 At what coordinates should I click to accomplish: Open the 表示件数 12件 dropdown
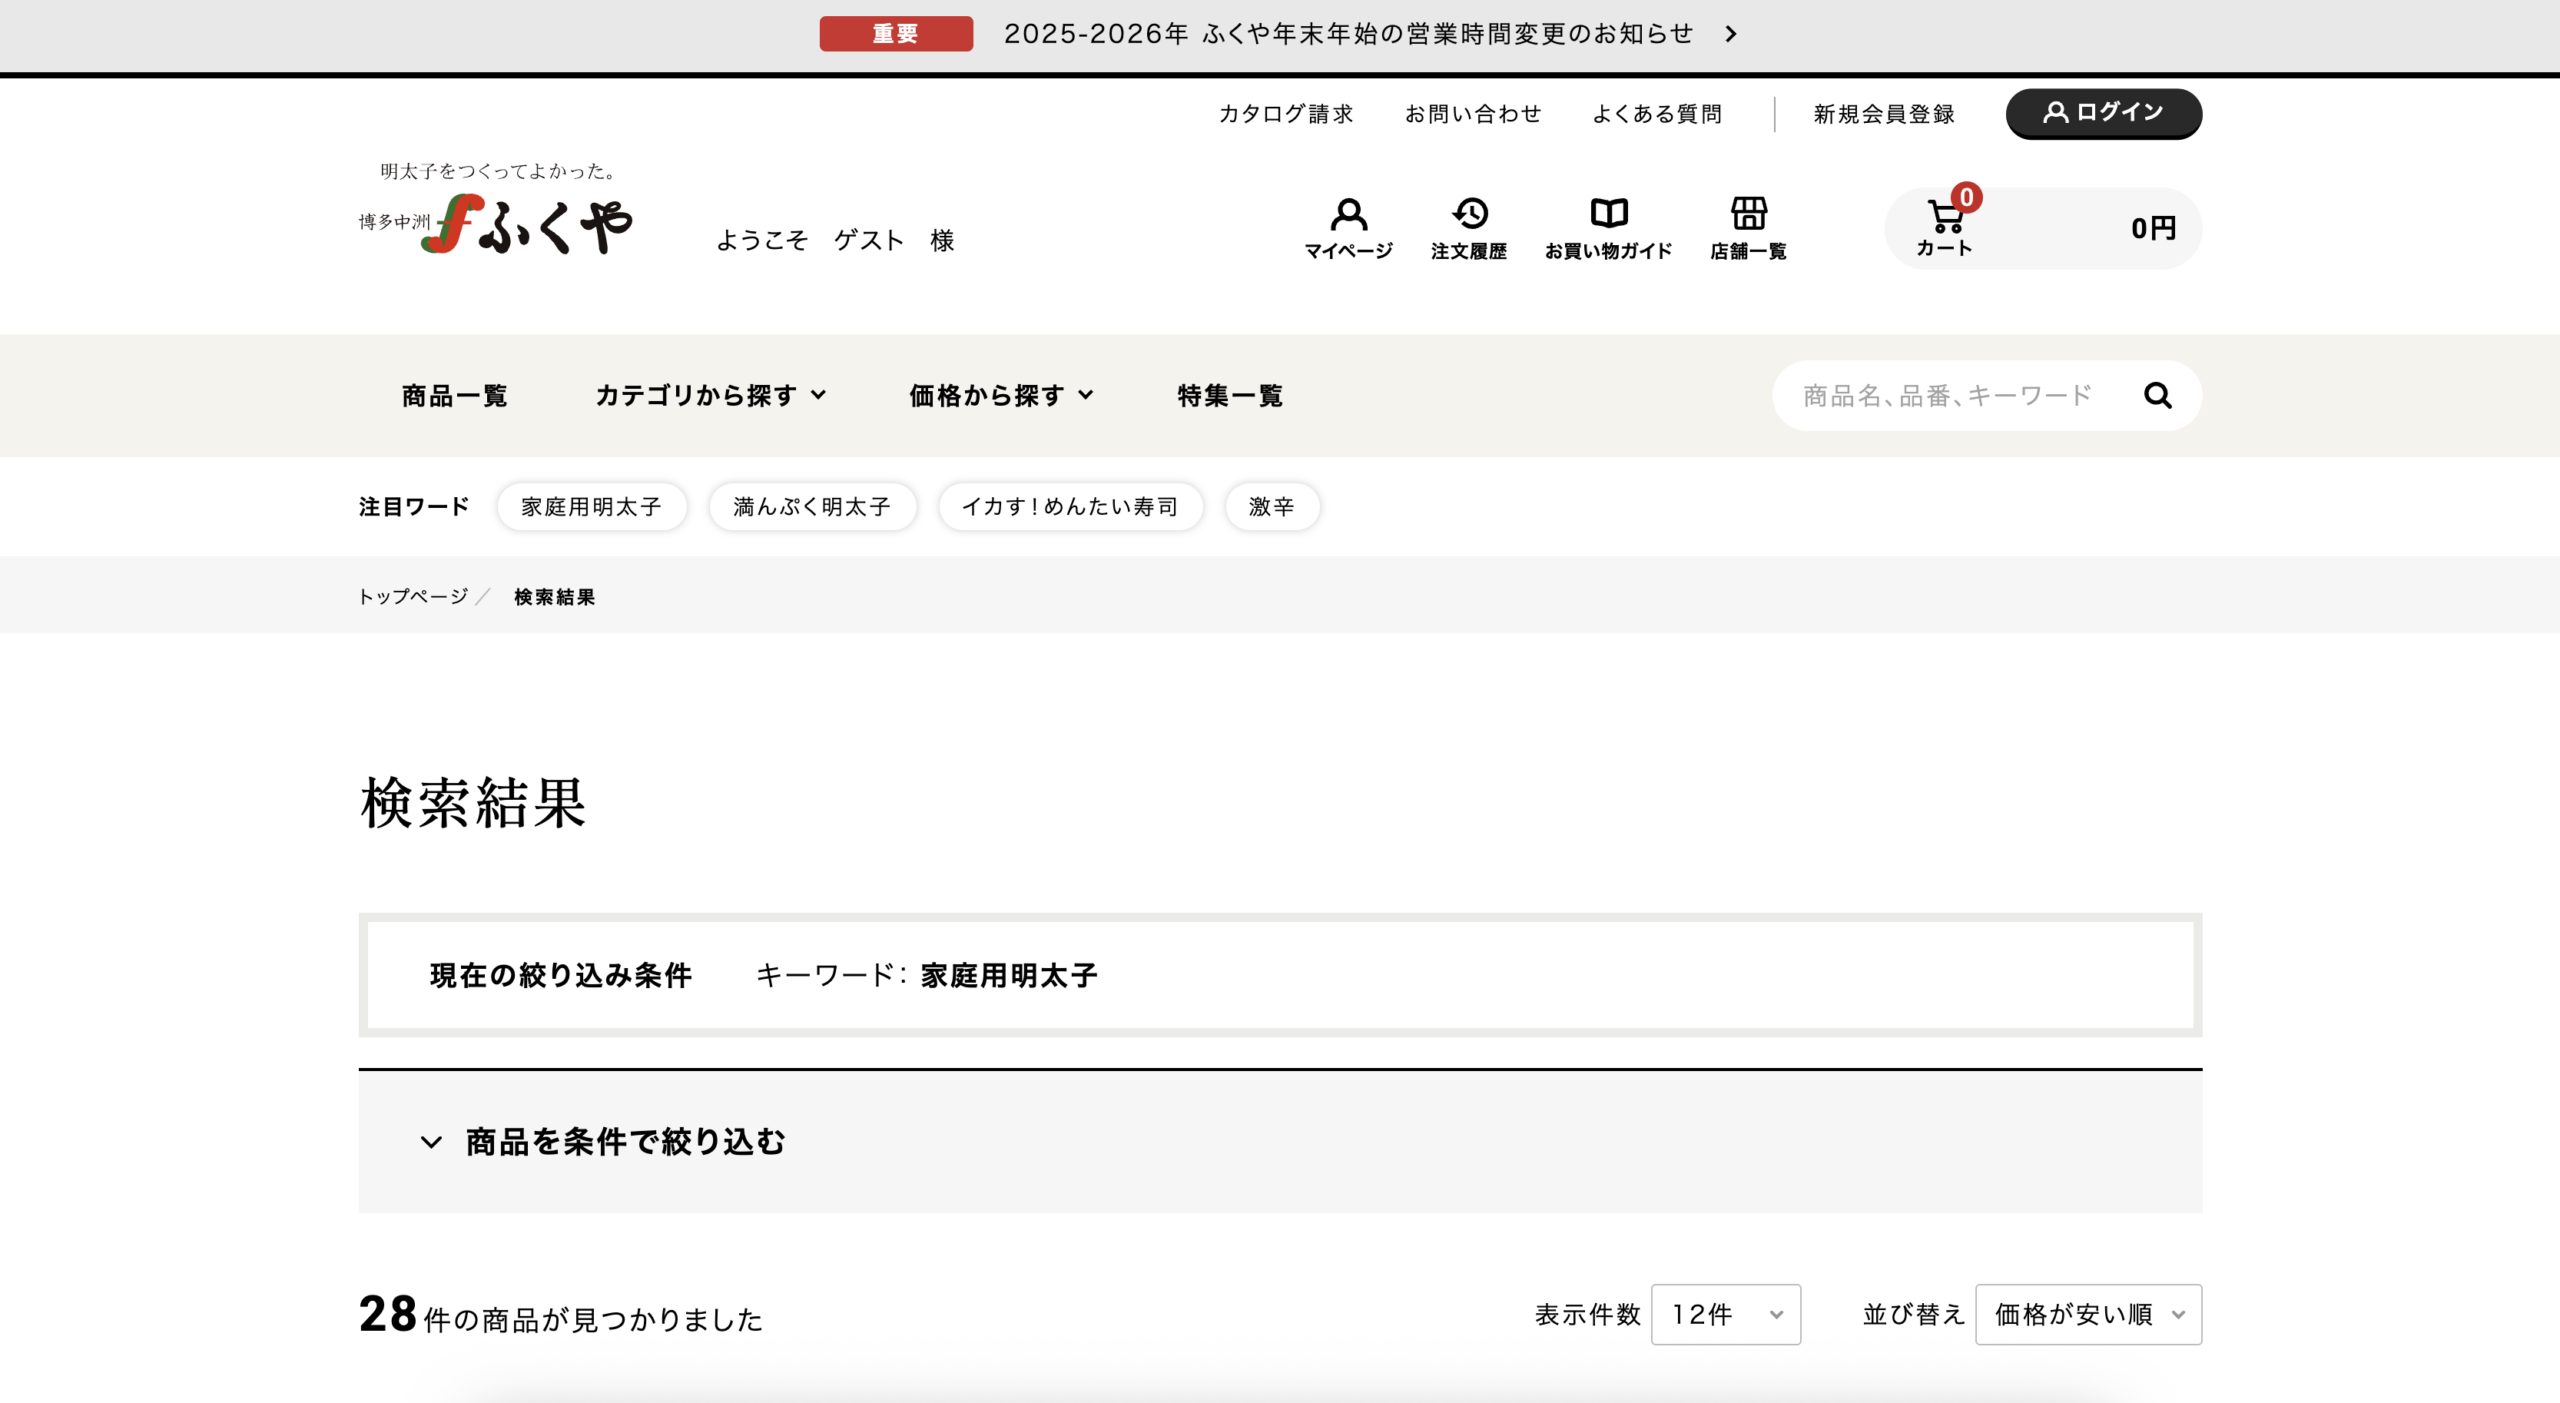point(1725,1314)
